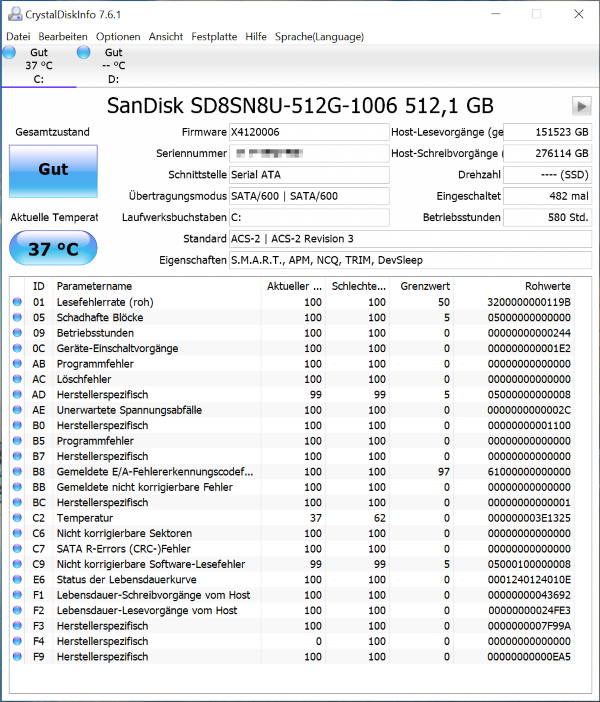Click status dot of F4 Herstellerspezifisch row
Image resolution: width=600 pixels, height=702 pixels.
pyautogui.click(x=17, y=641)
